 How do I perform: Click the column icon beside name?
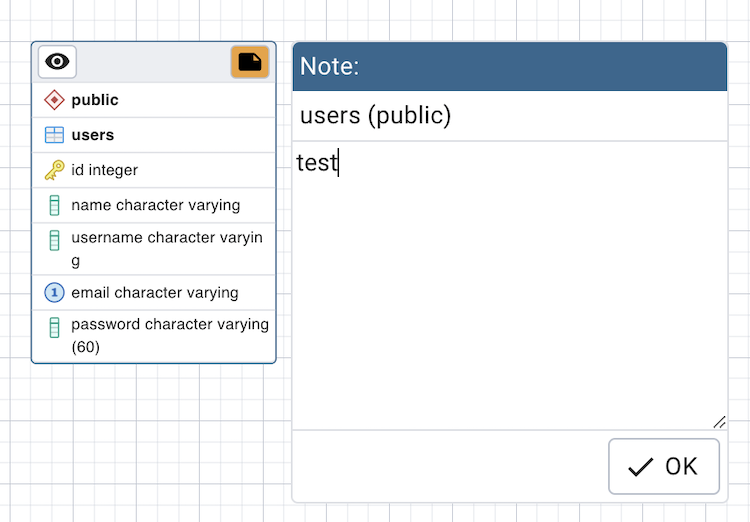point(54,205)
